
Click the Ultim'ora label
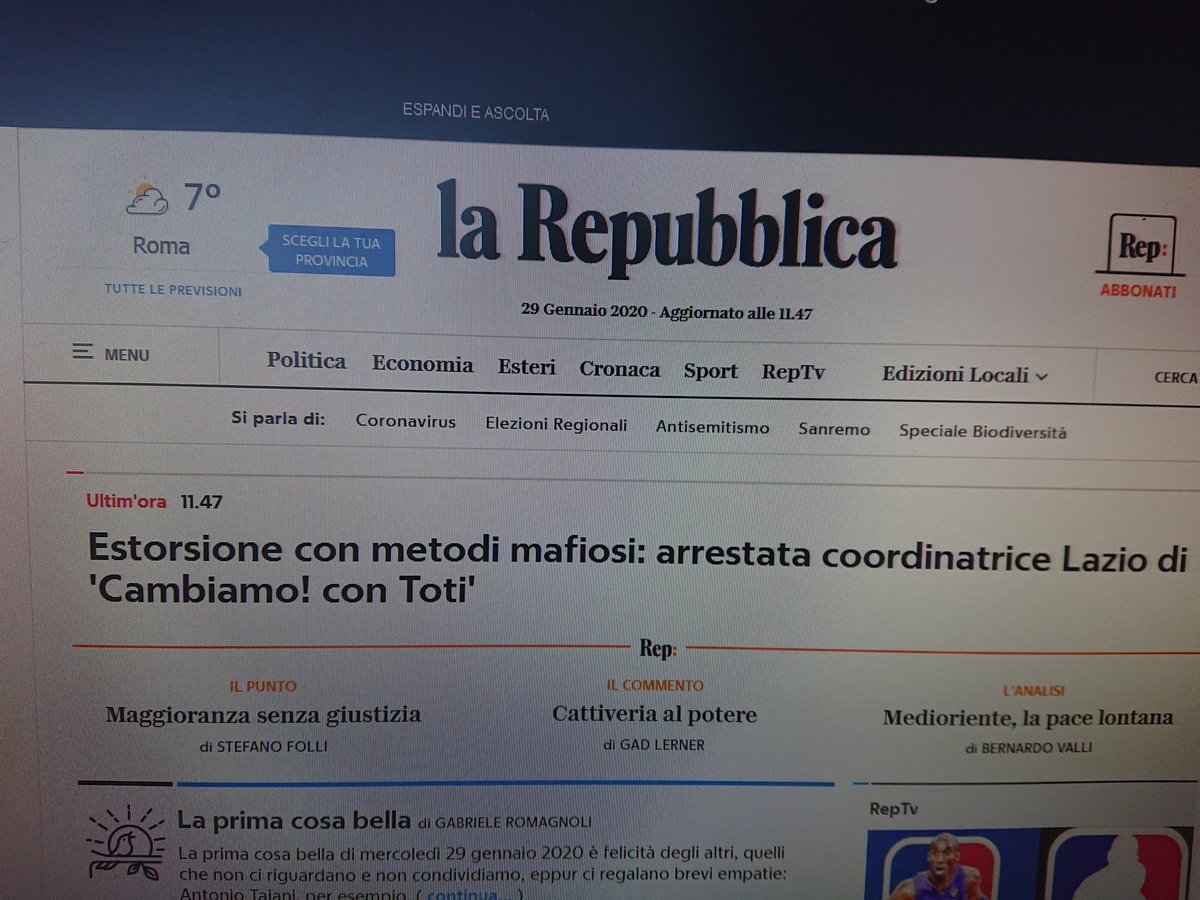126,501
